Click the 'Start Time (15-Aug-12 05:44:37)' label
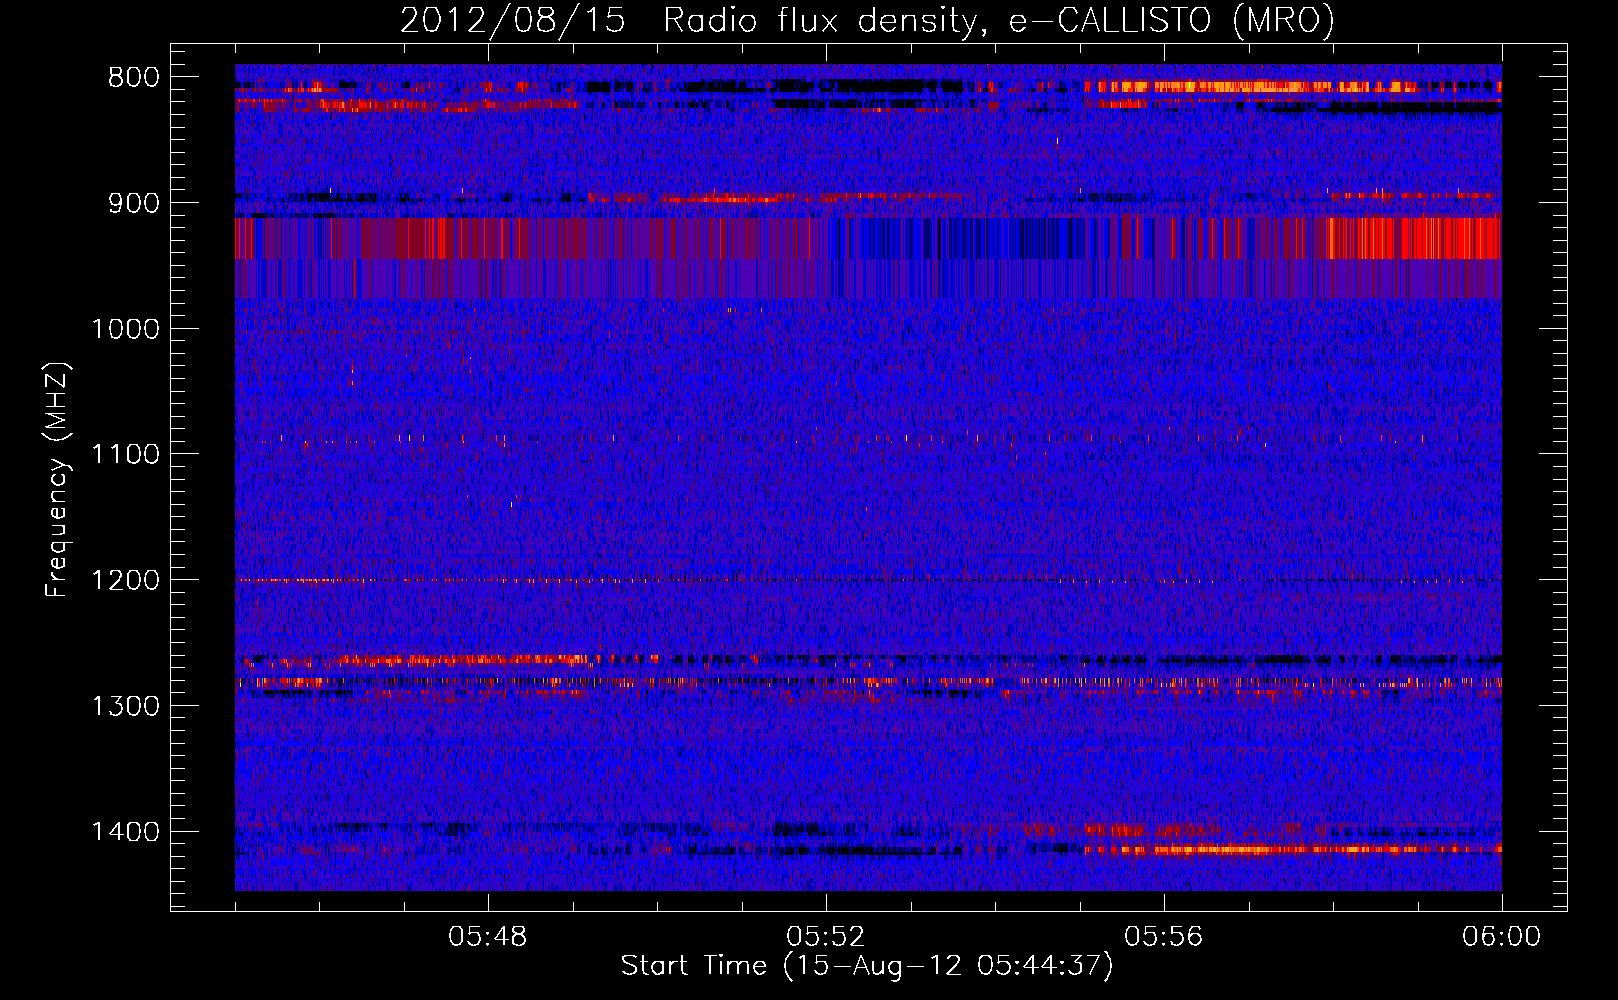The image size is (1618, 1000). click(x=867, y=966)
